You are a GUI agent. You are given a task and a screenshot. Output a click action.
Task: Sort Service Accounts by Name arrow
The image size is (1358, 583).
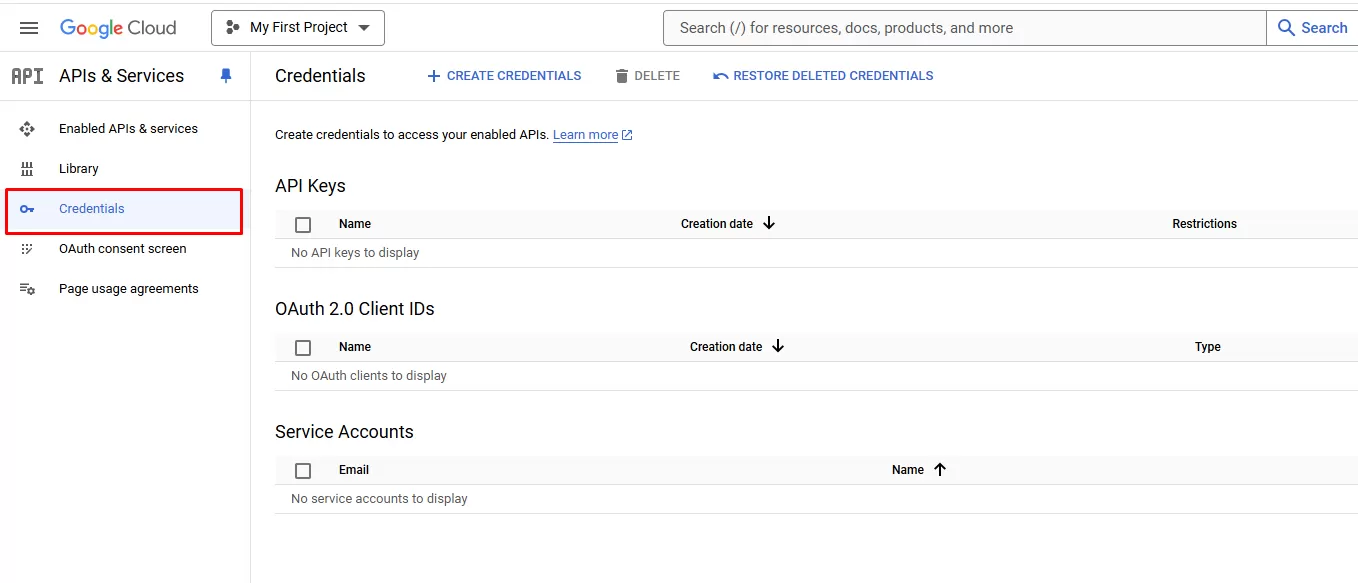tap(940, 470)
